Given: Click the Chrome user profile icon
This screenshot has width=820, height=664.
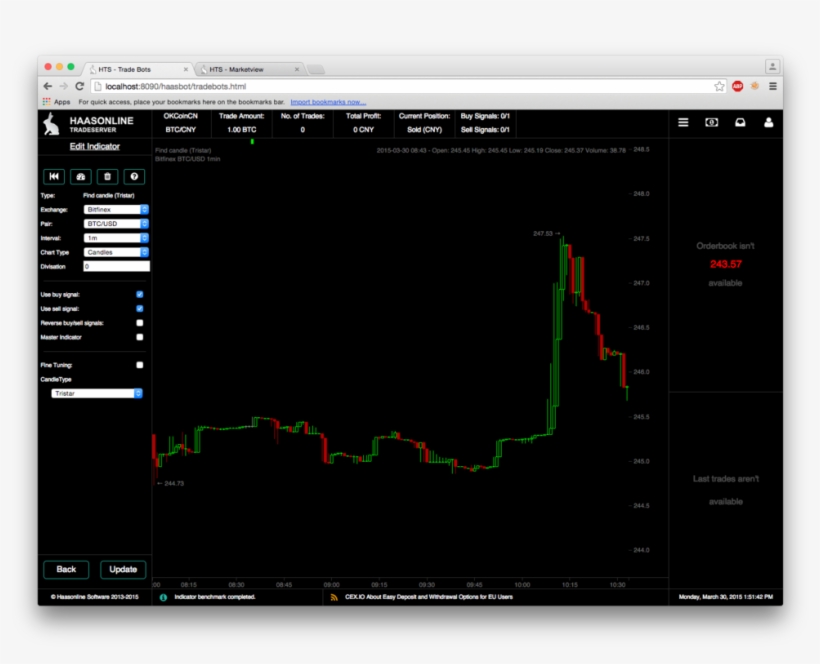Looking at the screenshot, I should click(772, 66).
